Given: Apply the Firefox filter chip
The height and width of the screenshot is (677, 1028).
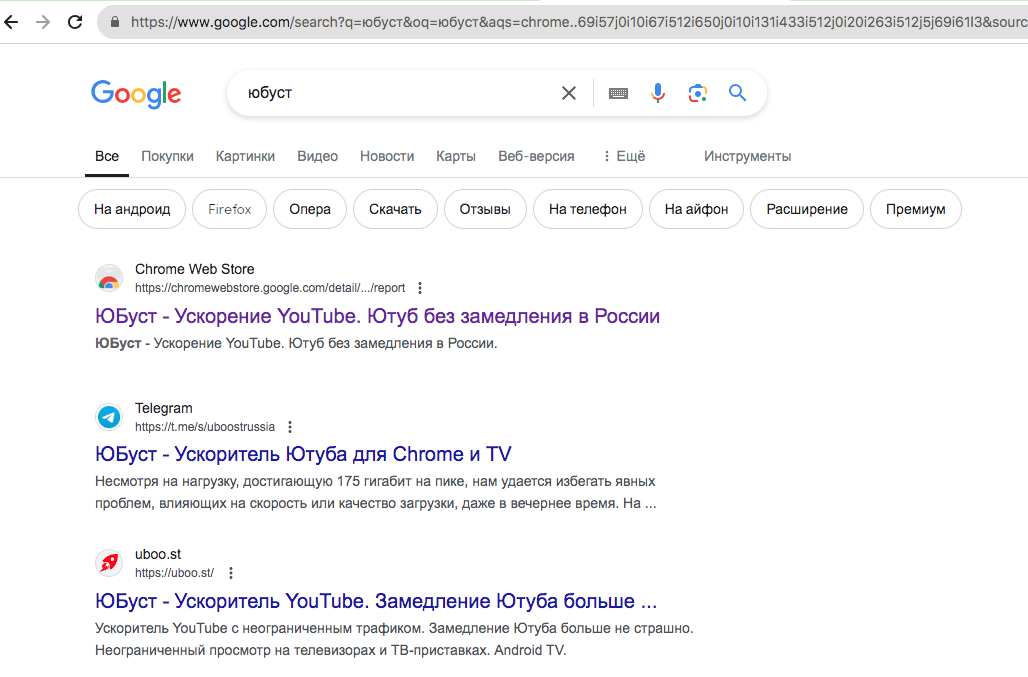Looking at the screenshot, I should click(x=229, y=209).
